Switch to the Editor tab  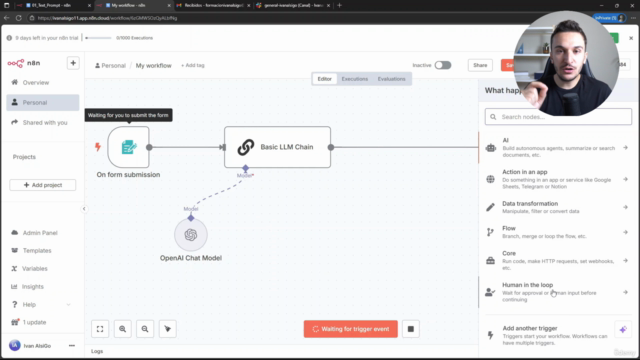tap(324, 79)
